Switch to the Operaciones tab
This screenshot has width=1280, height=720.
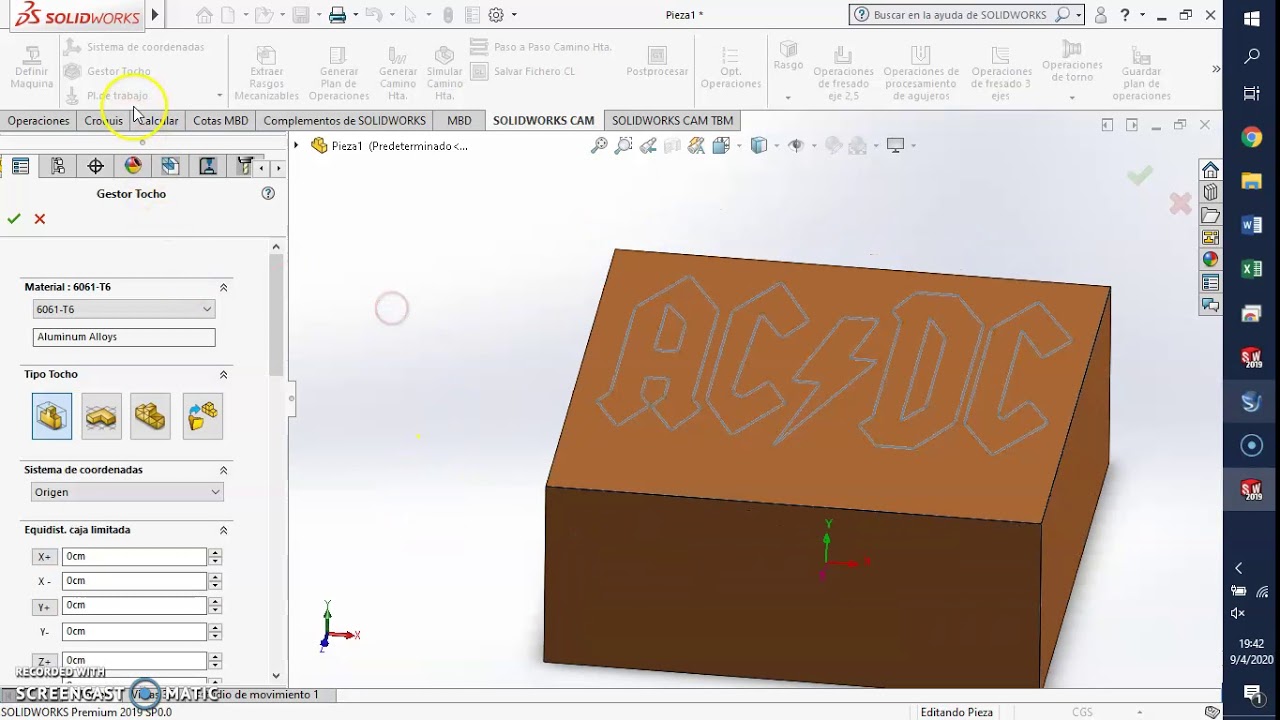(39, 120)
